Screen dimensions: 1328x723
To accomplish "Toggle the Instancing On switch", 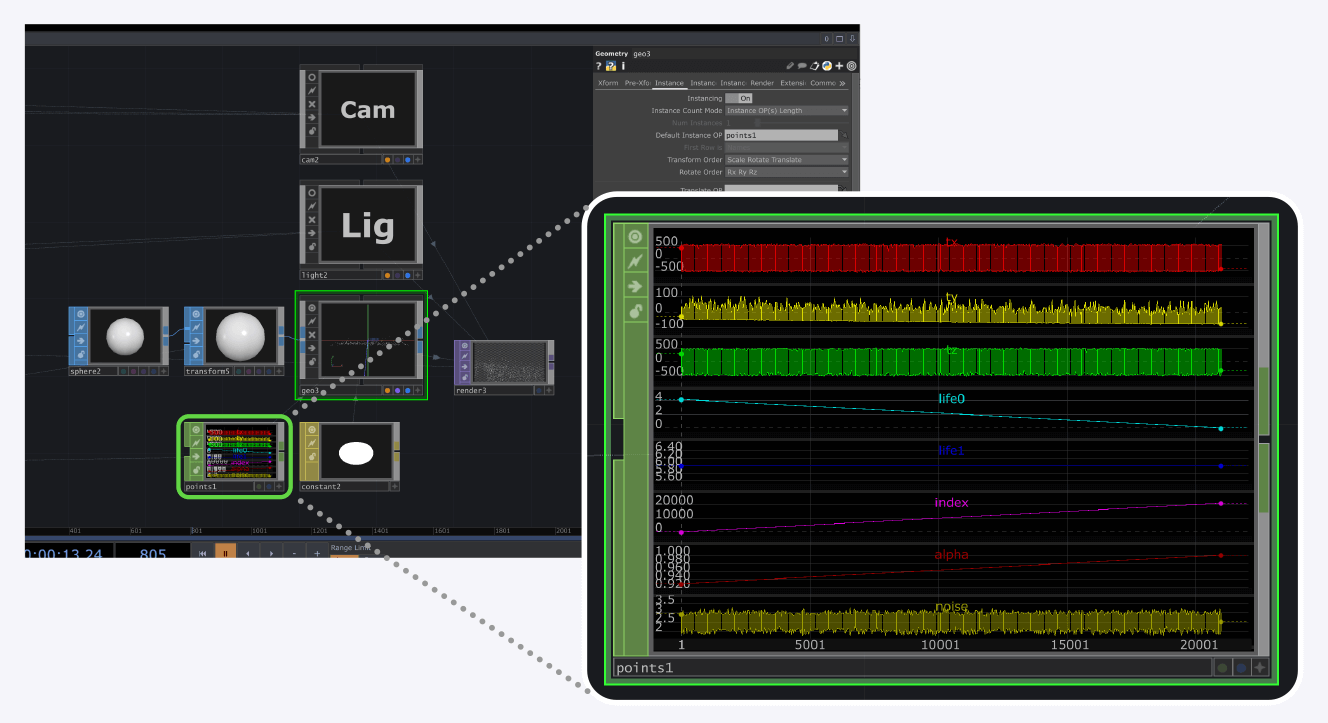I will (x=738, y=98).
